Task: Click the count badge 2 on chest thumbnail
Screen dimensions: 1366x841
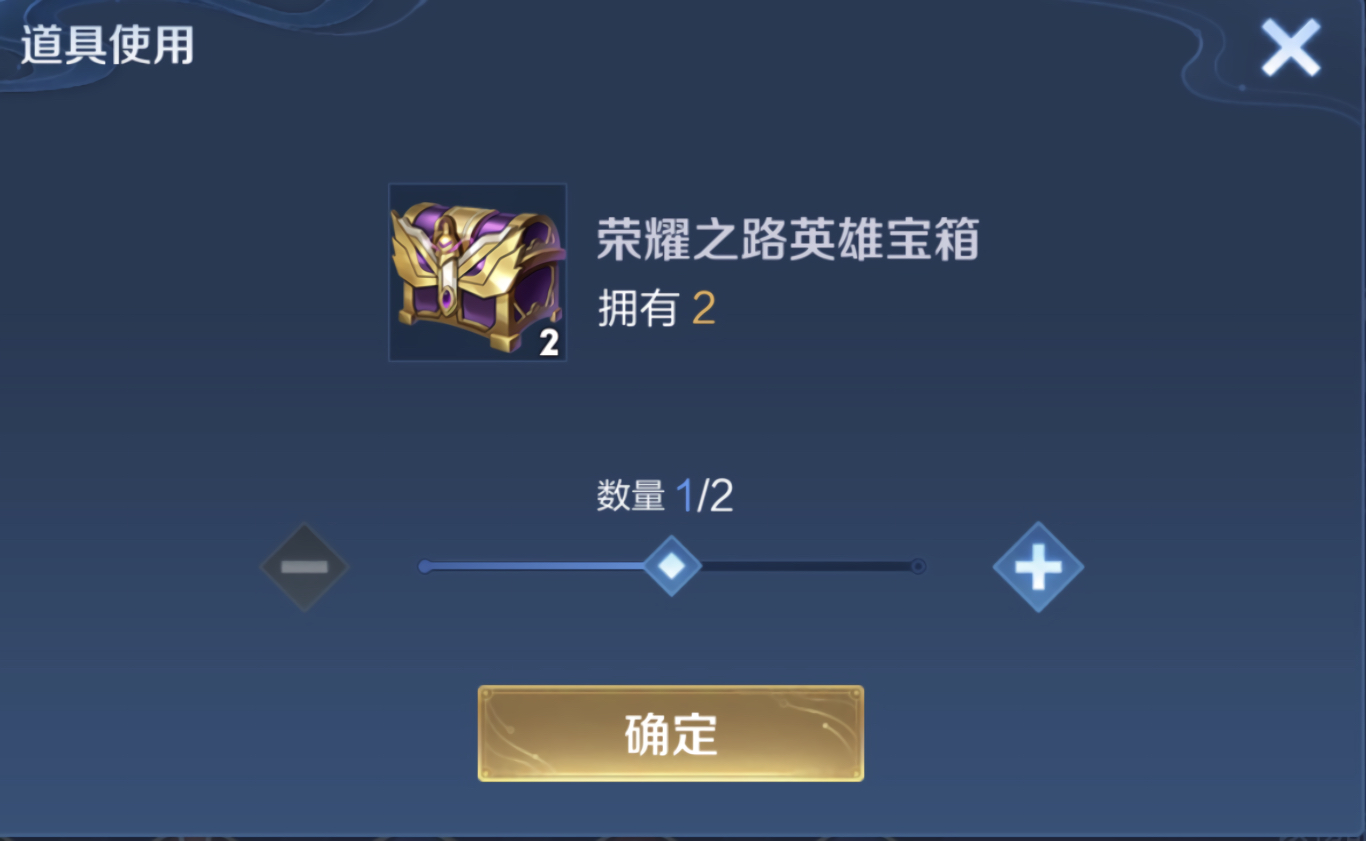Action: (x=549, y=343)
